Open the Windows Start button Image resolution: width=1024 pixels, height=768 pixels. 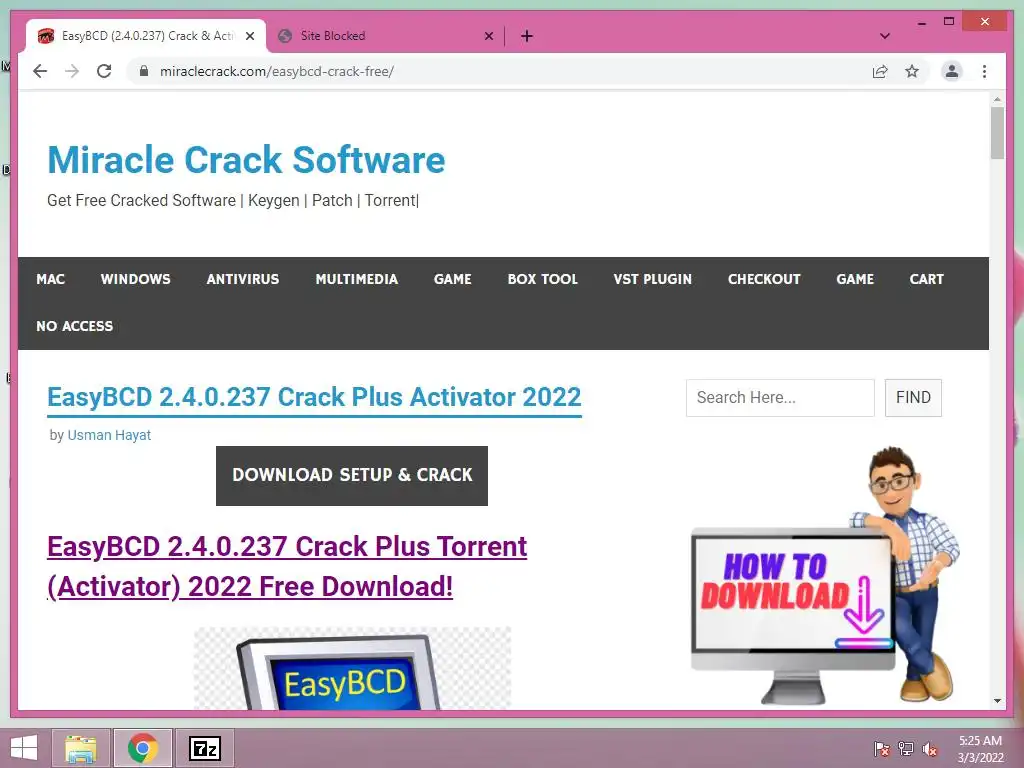pyautogui.click(x=24, y=748)
